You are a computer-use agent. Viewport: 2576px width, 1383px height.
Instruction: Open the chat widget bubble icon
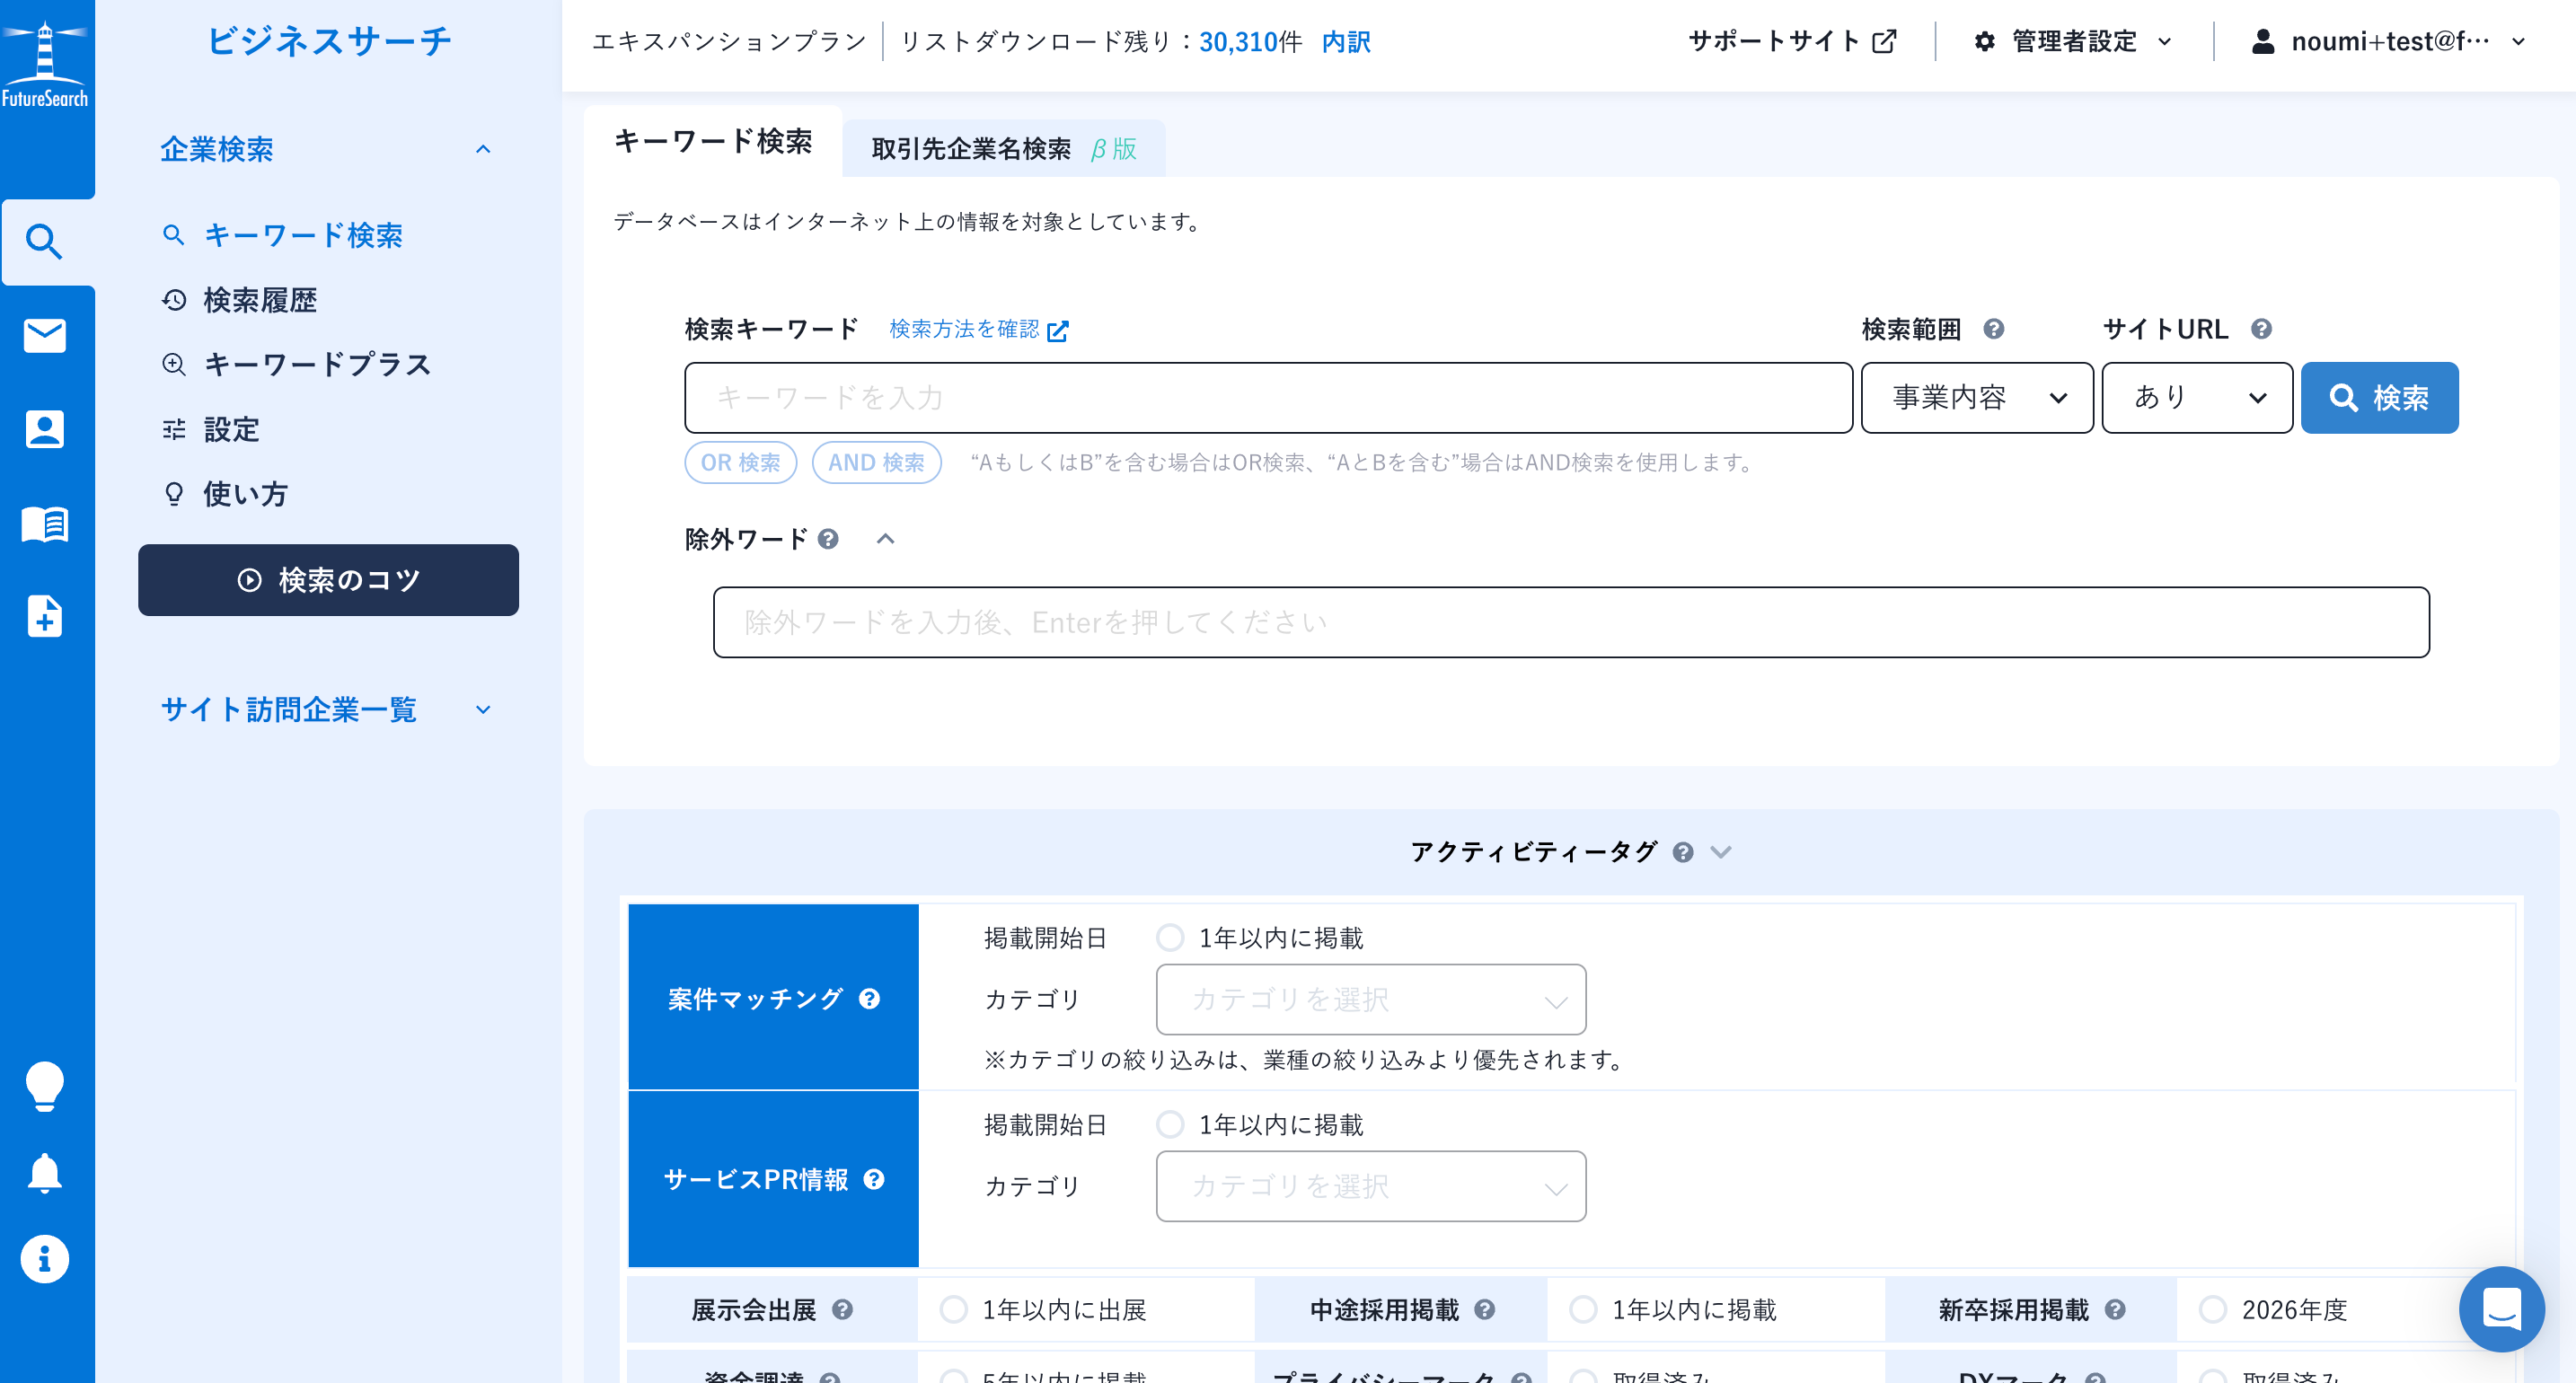coord(2501,1309)
